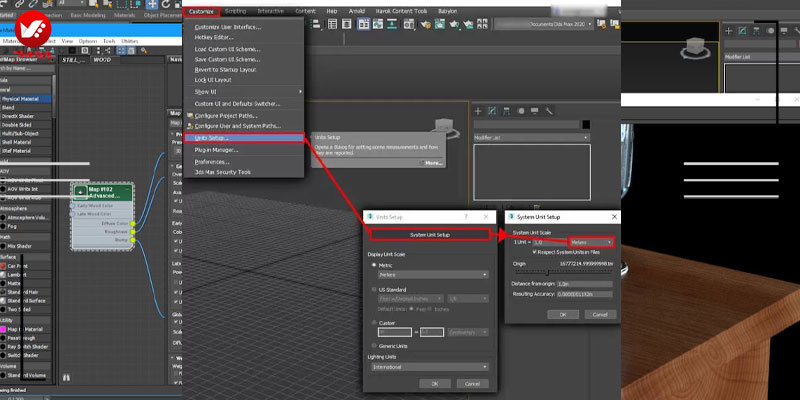Open the Curve Editor from the toolbar
This screenshot has height=400, width=800.
coord(378,24)
